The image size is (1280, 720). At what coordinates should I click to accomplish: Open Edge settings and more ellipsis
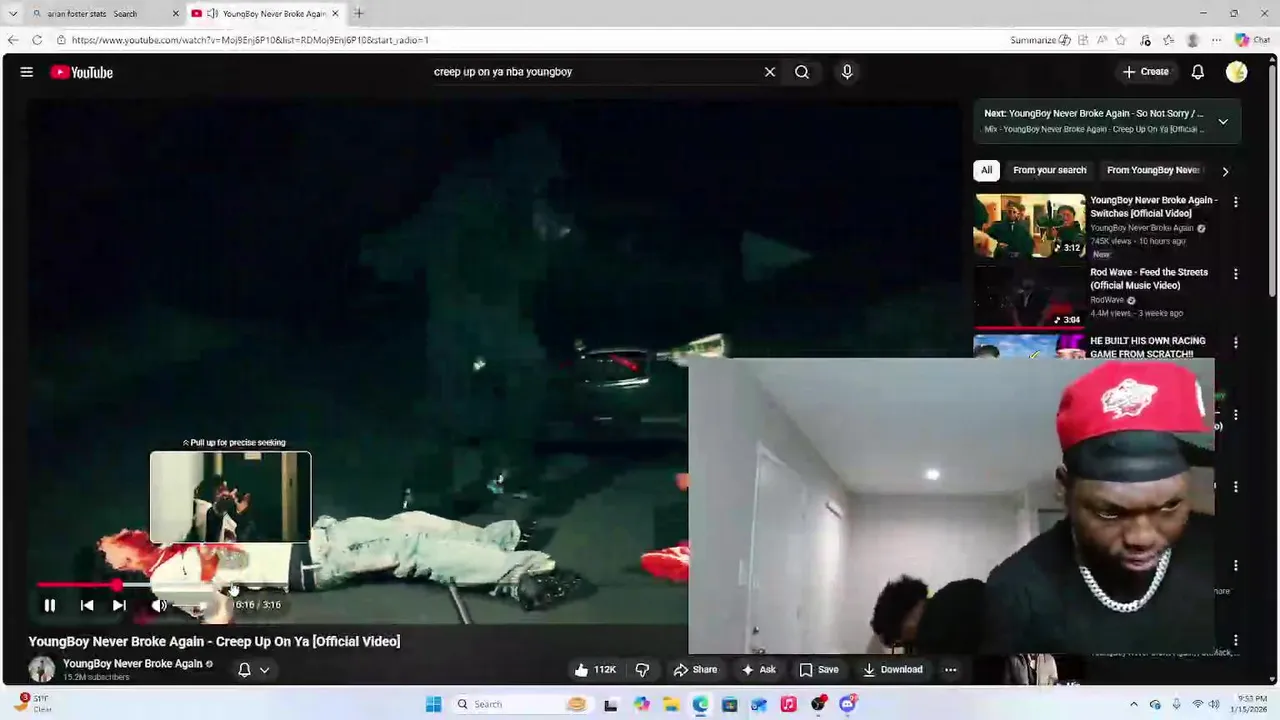[1217, 40]
